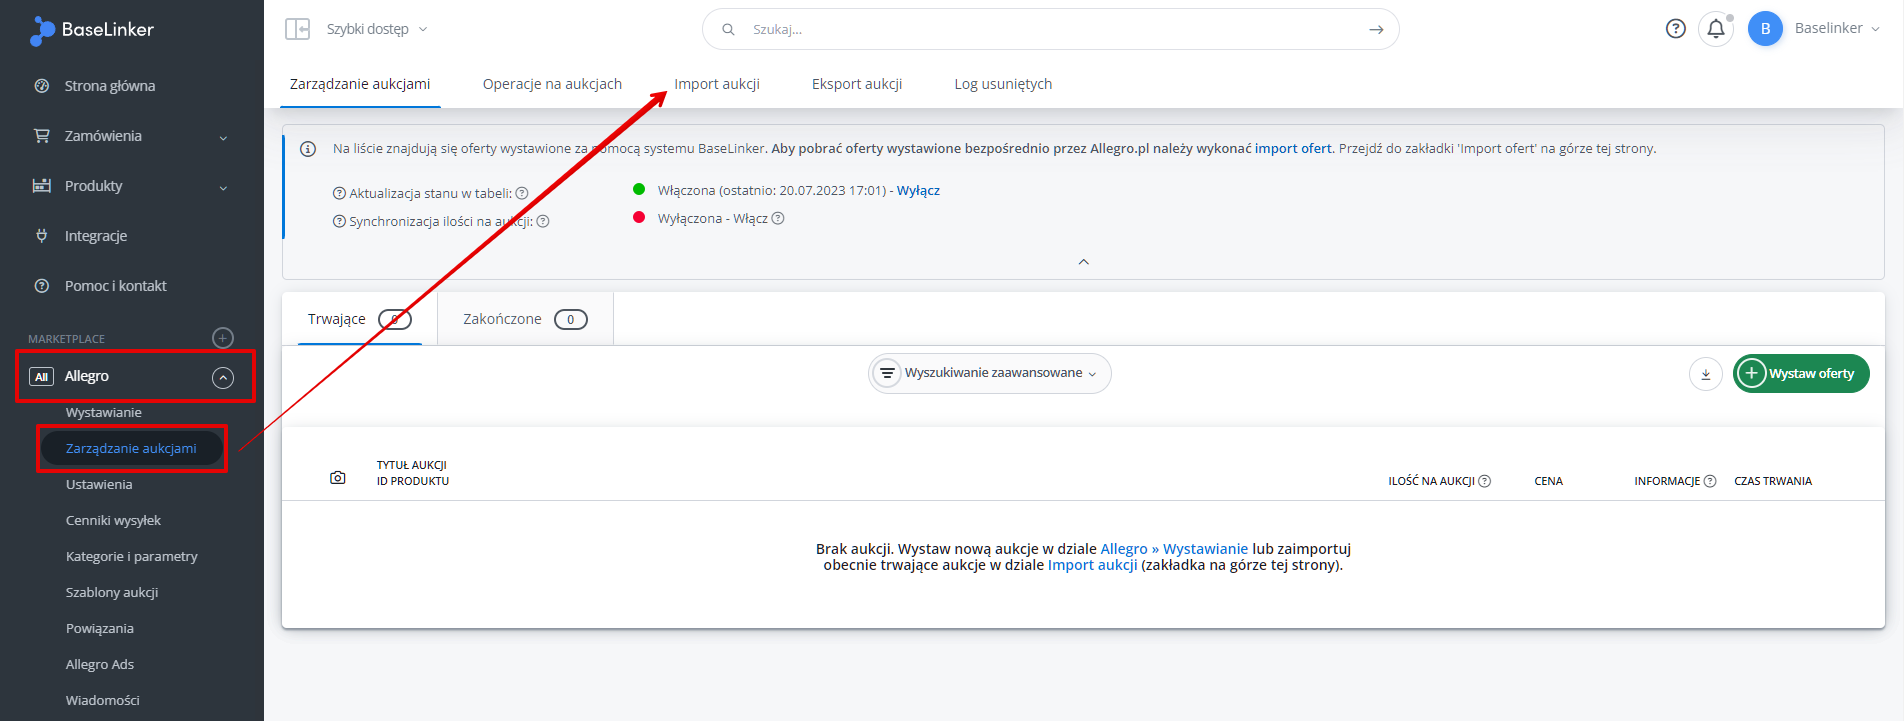This screenshot has height=721, width=1904.
Task: Click the BaseLinker logo
Action: coord(92,30)
